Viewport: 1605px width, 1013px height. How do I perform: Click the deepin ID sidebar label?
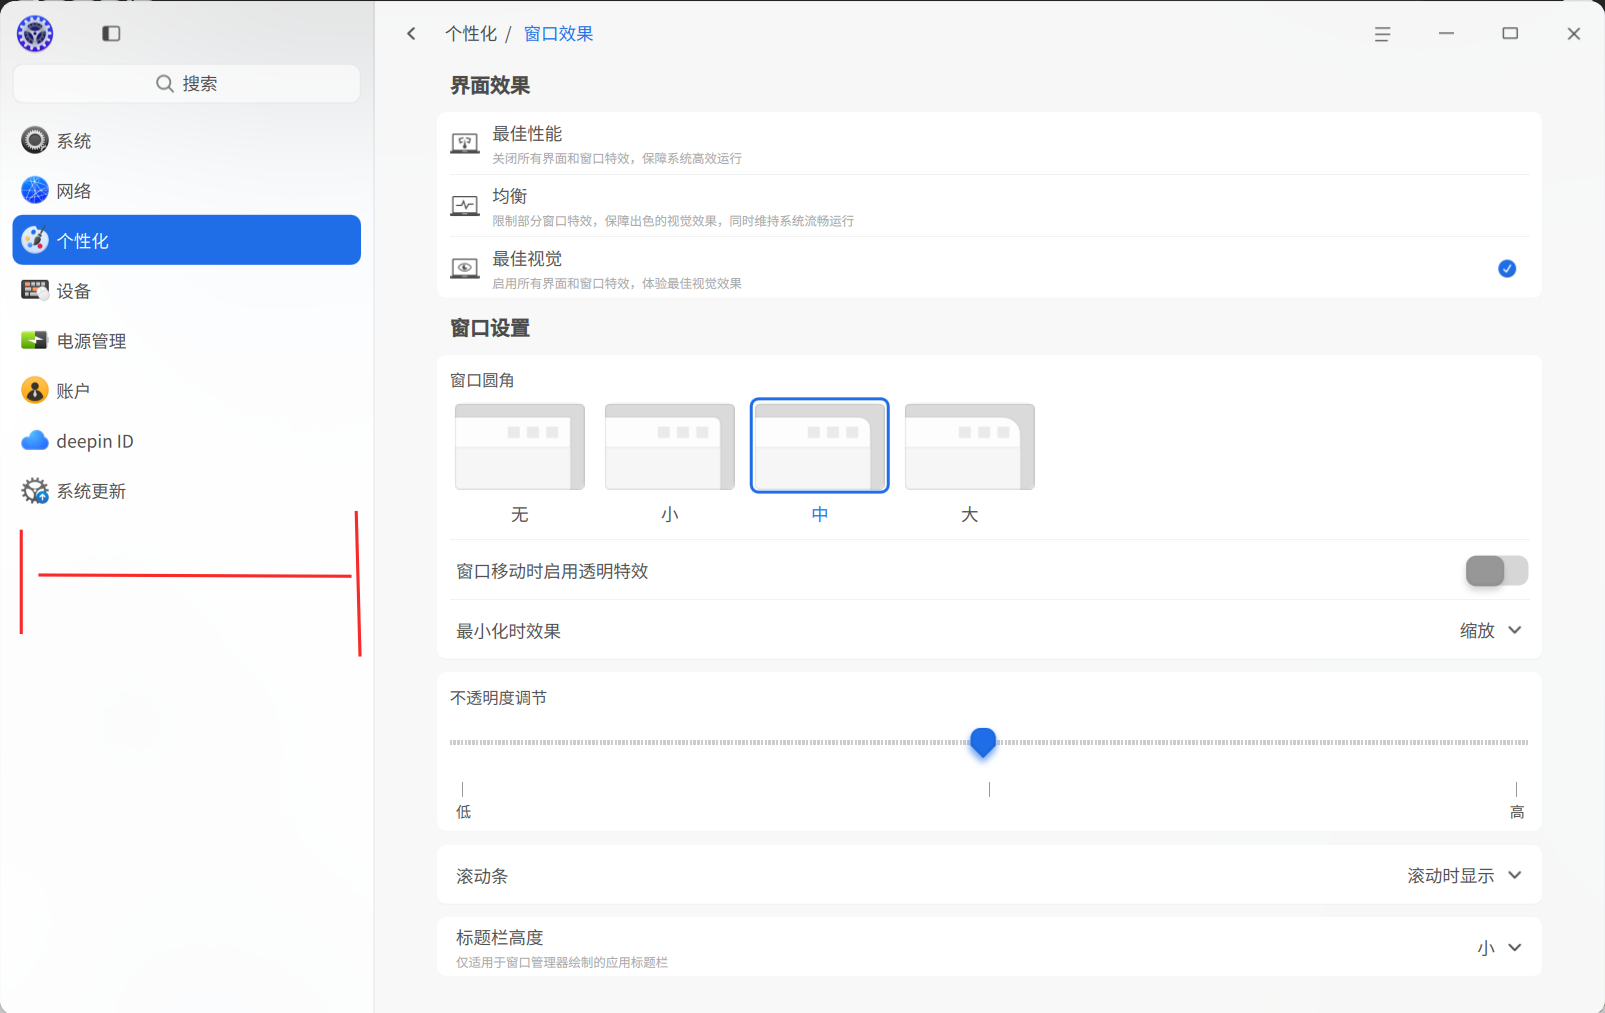[95, 441]
